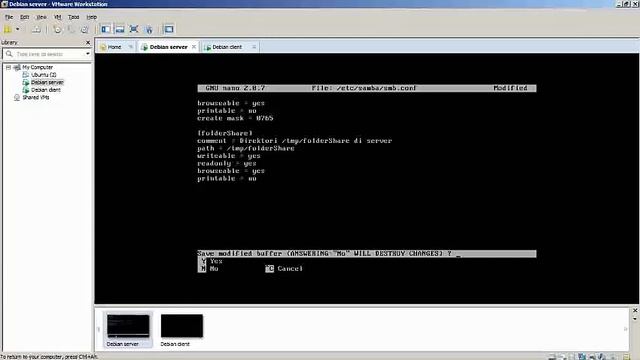This screenshot has height=360, width=640.
Task: Open the library search filter dropdown
Action: tap(87, 54)
